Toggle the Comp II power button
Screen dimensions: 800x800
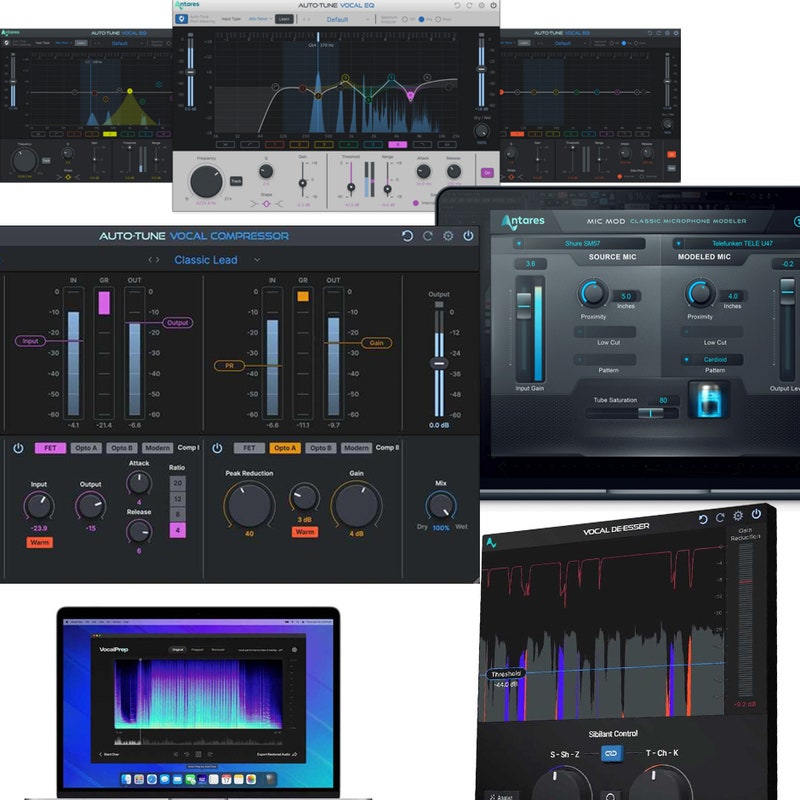click(216, 448)
